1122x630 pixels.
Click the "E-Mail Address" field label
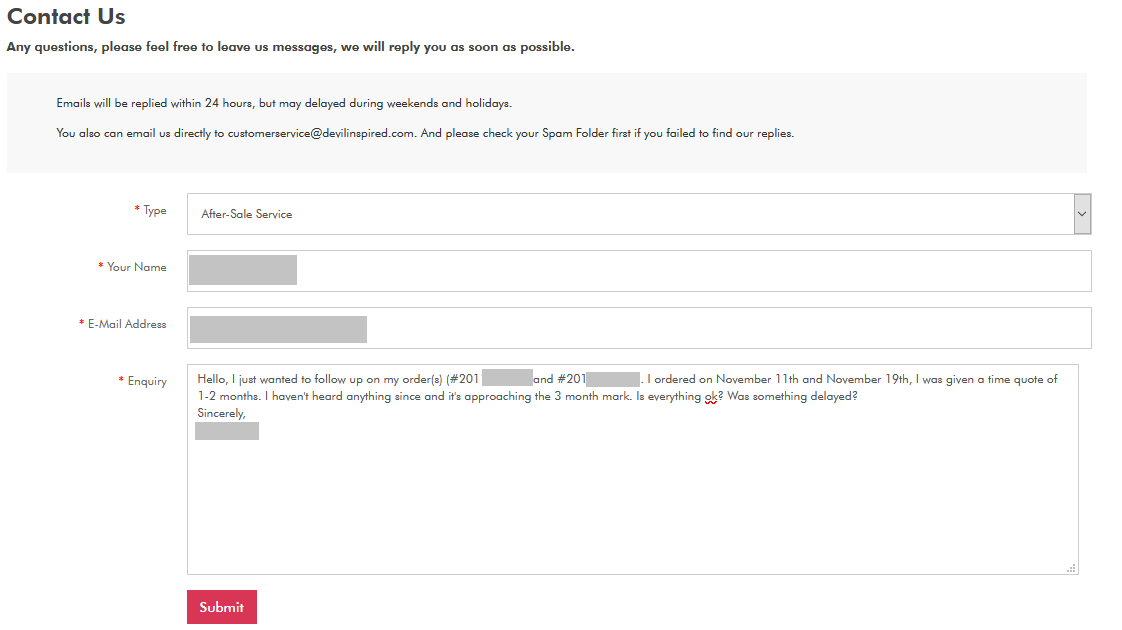click(x=127, y=324)
